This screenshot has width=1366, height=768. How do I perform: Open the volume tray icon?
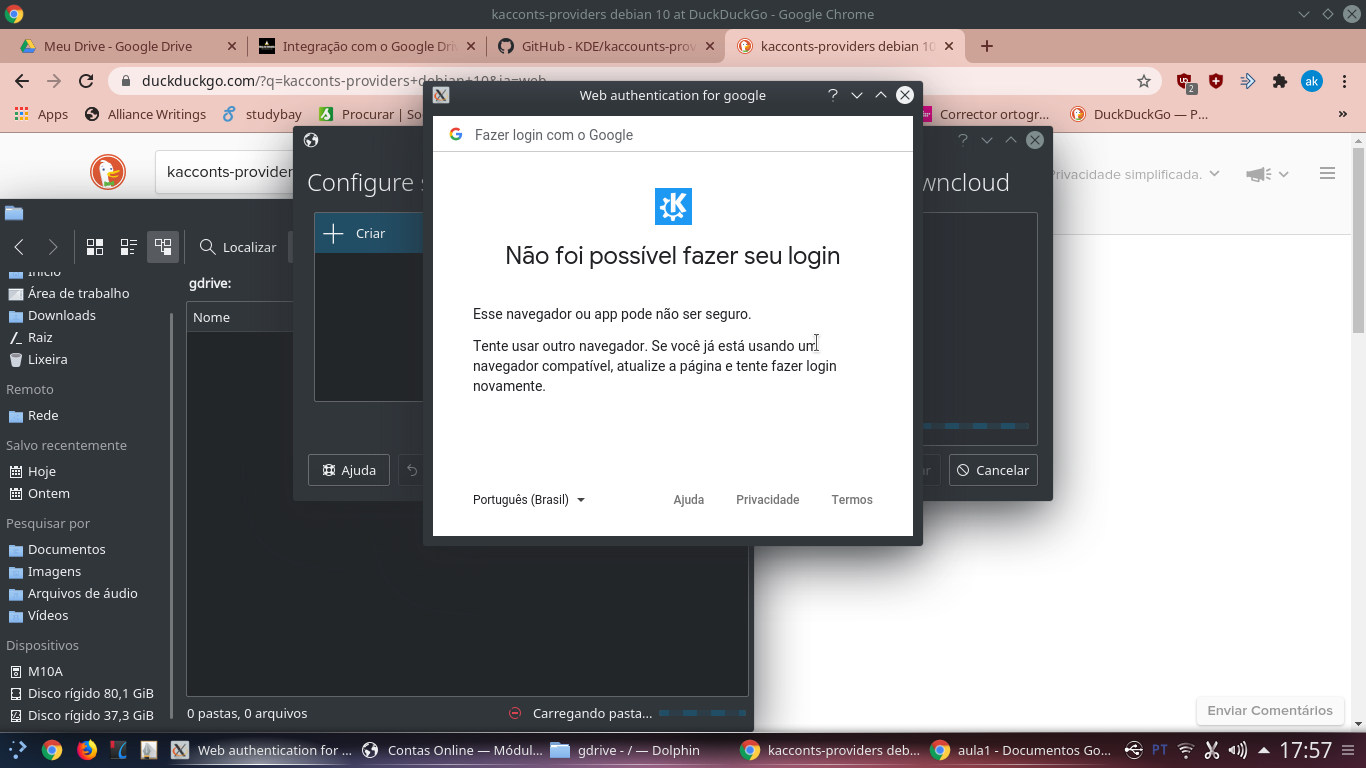point(1238,750)
